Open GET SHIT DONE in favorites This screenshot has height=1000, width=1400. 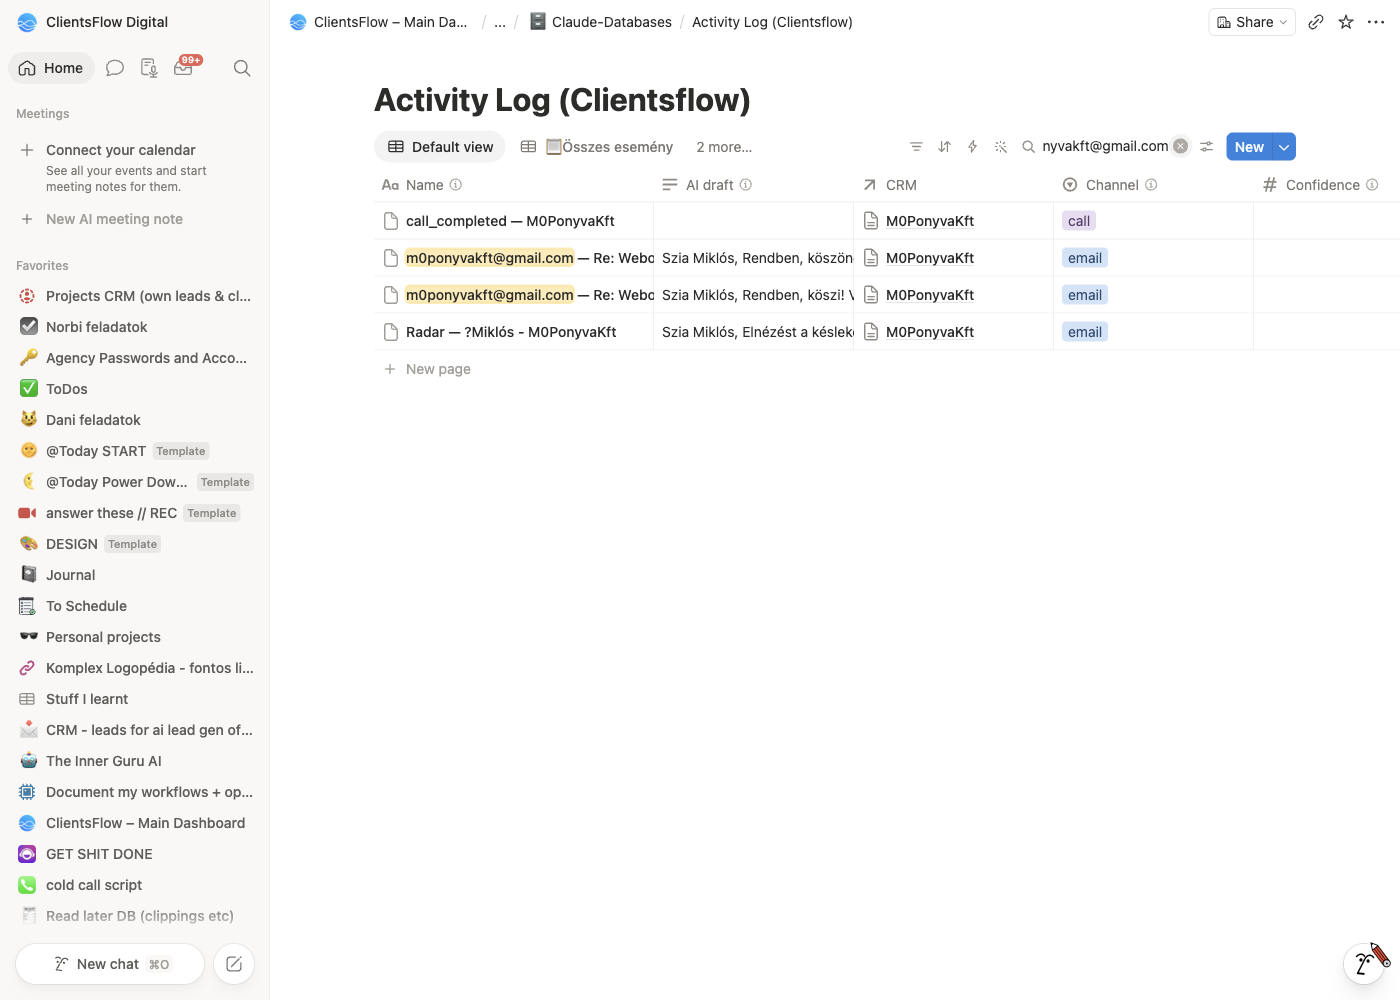[136, 854]
